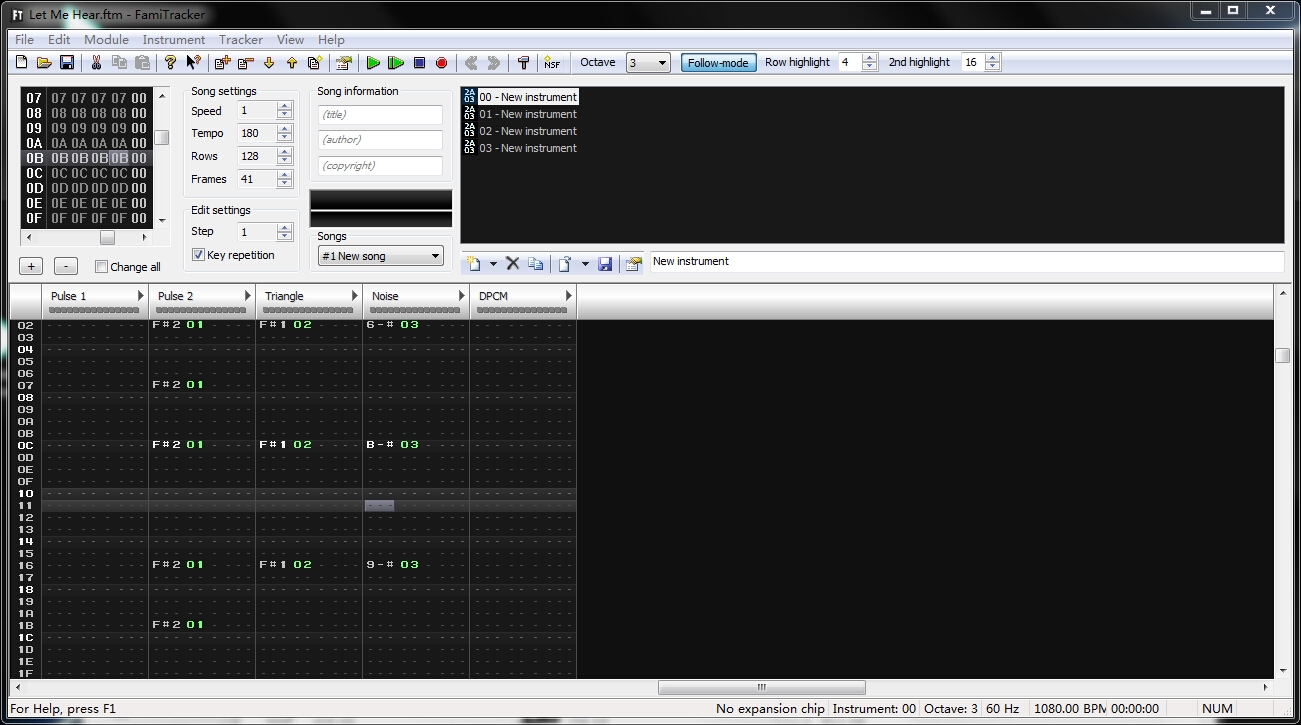Click the frame list horizontal scrollbar thumb
Image resolution: width=1301 pixels, height=725 pixels.
pyautogui.click(x=107, y=238)
